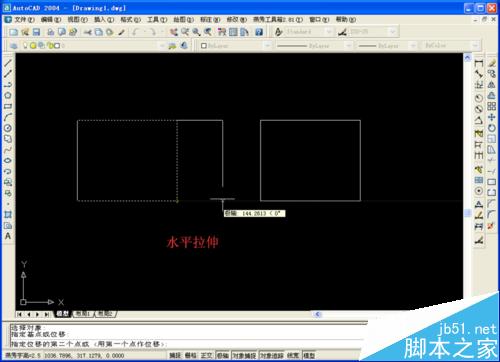Toggle 对象追踪 object tracking in status bar
500x362 pixels.
point(272,355)
